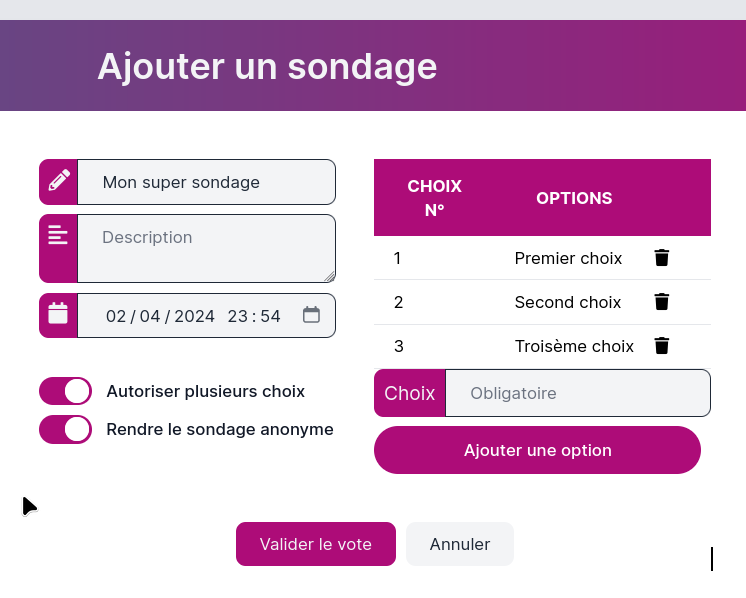Click the OPTIONS column header
This screenshot has width=746, height=598.
coord(574,198)
